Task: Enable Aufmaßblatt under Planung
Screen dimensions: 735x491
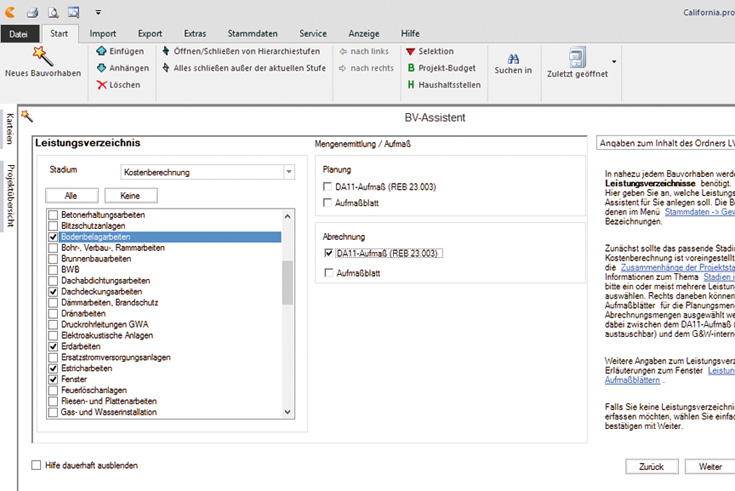Action: coord(329,203)
